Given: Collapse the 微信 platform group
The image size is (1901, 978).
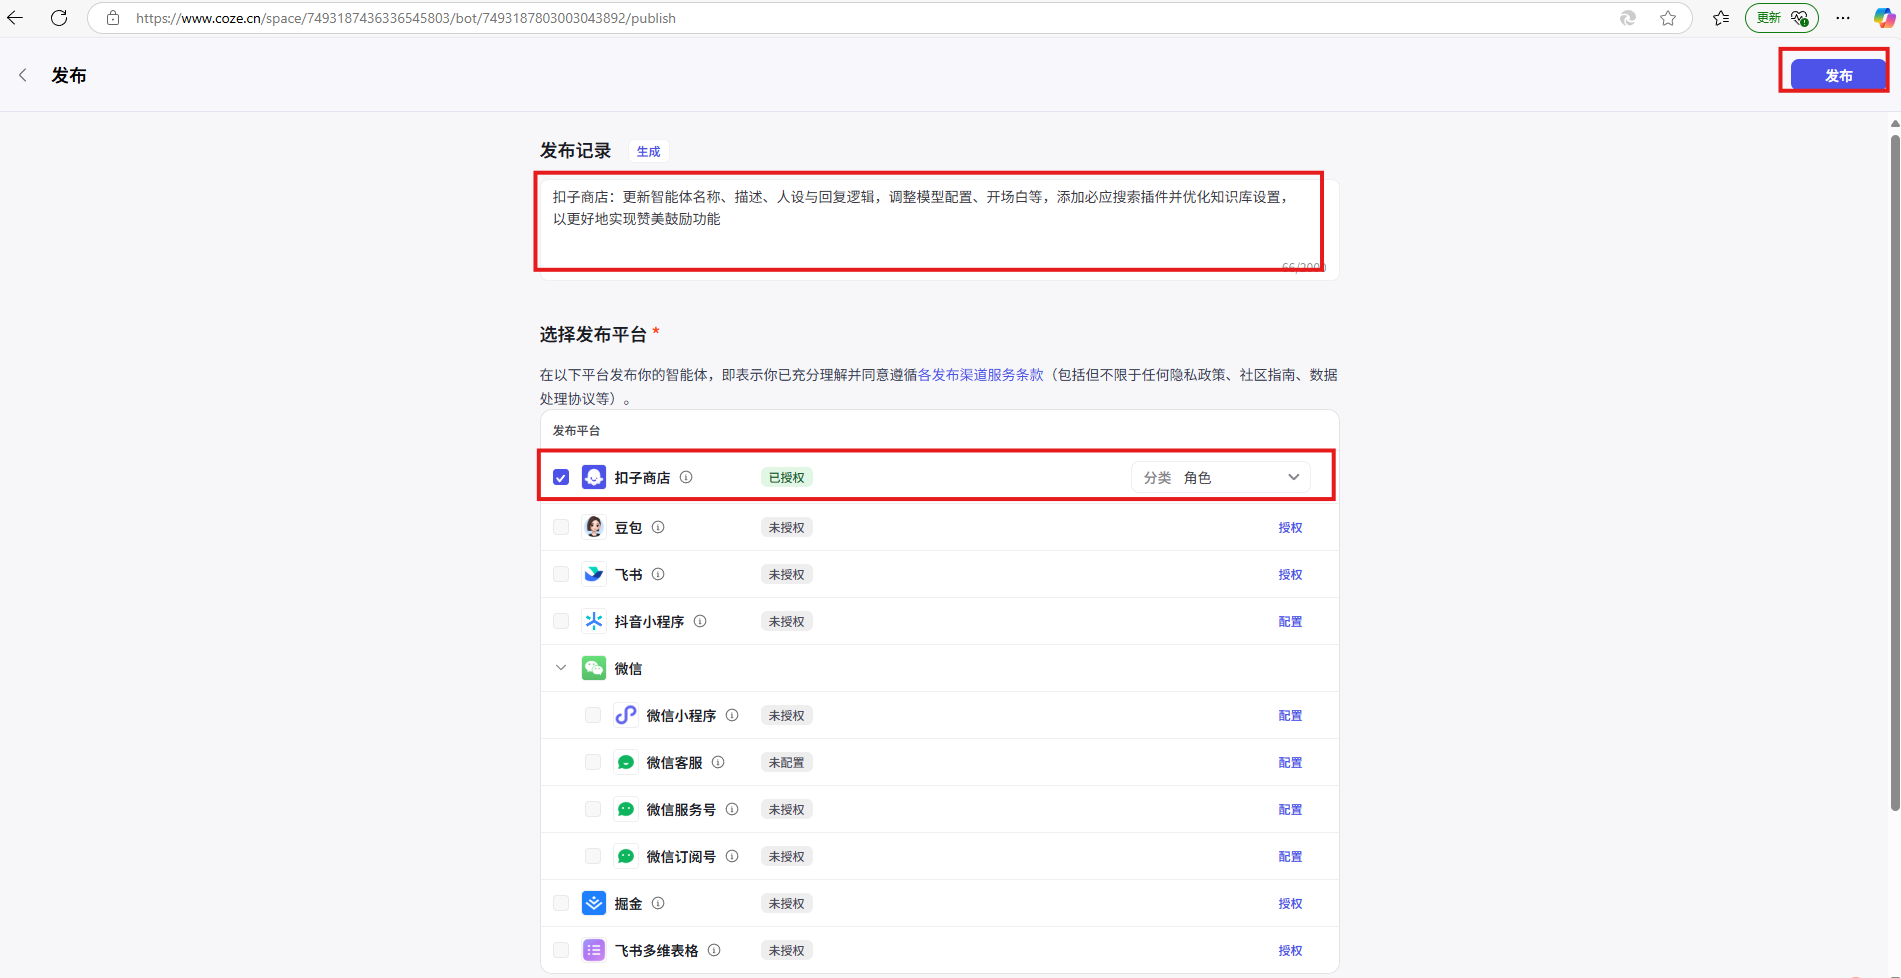Looking at the screenshot, I should [561, 668].
